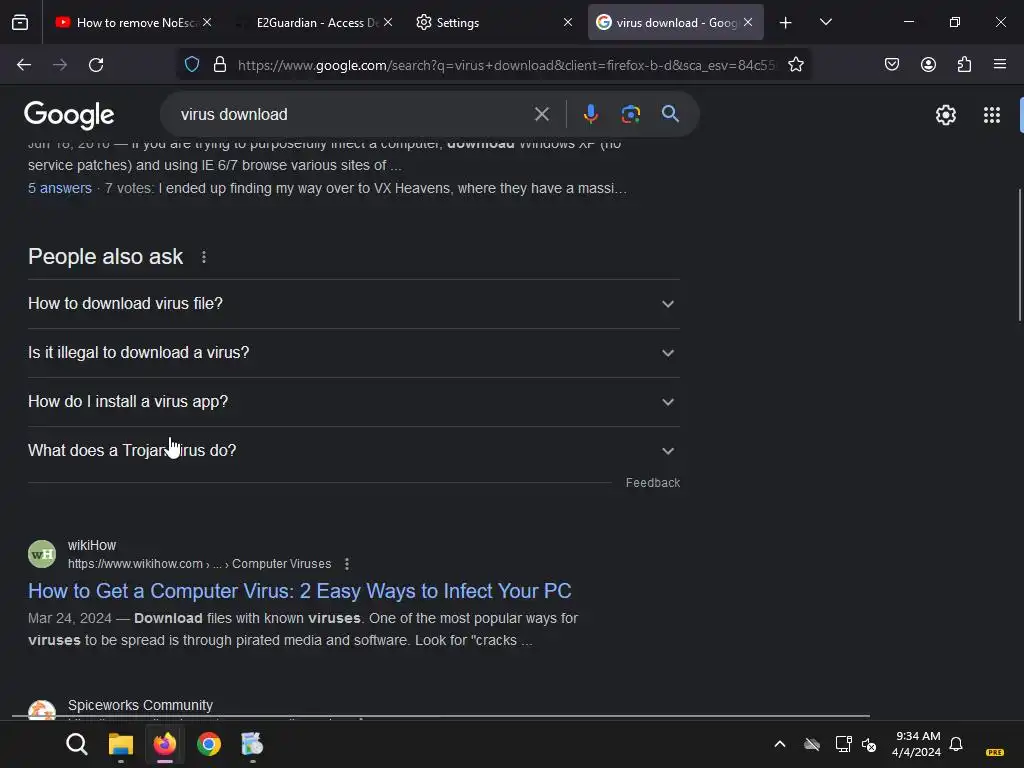The height and width of the screenshot is (768, 1024).
Task: Open File Explorer from the taskbar
Action: point(121,744)
